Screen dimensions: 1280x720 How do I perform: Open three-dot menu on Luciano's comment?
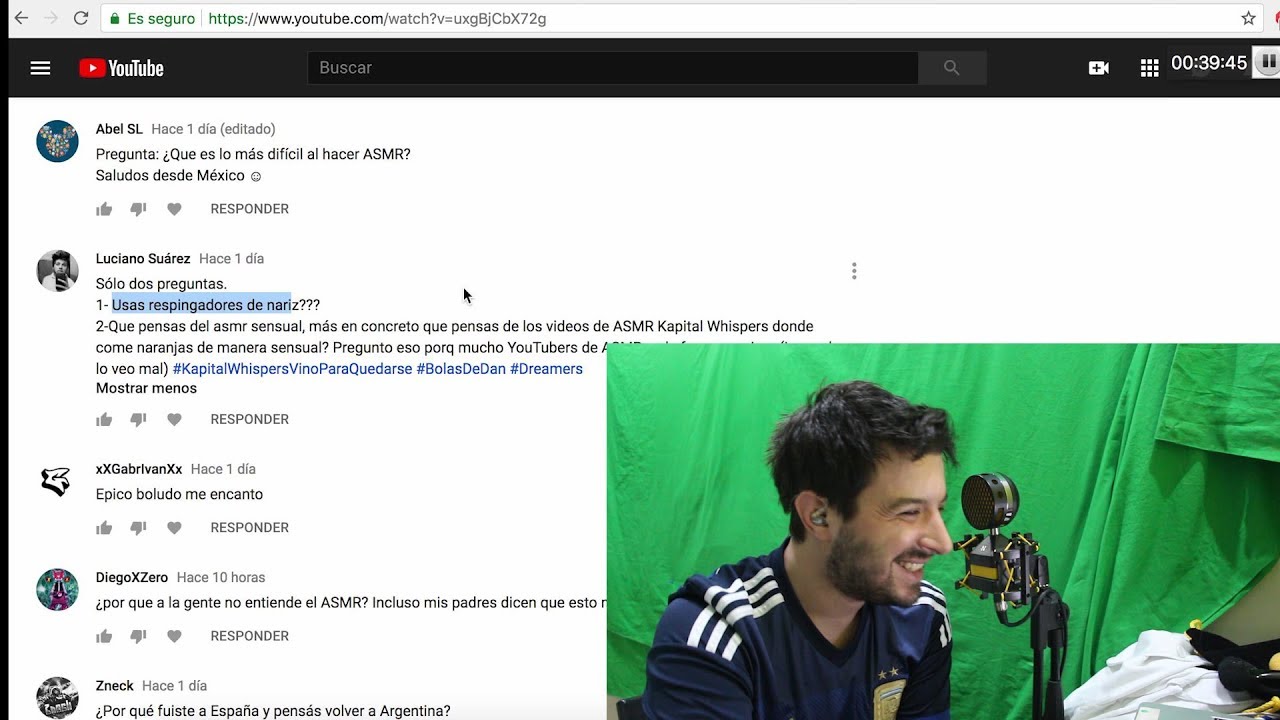(x=854, y=271)
